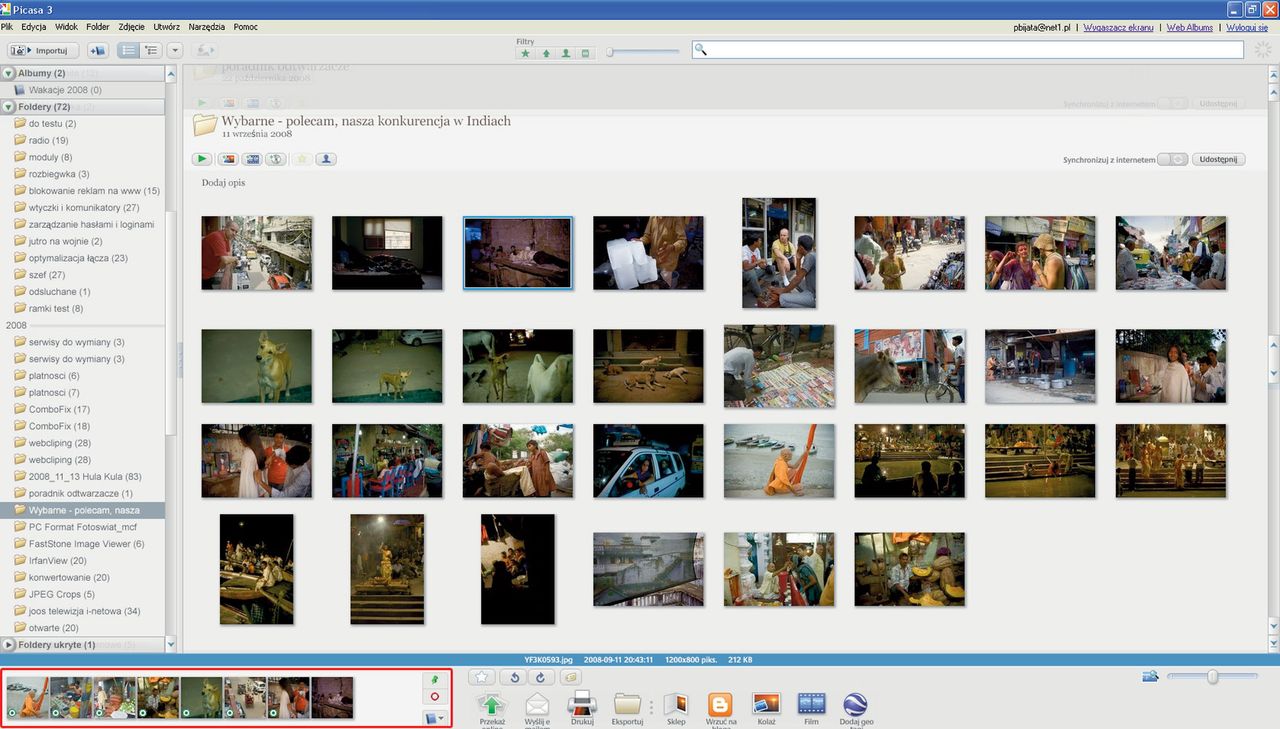Viewport: 1280px width, 729px height.
Task: Open the Web Albums link
Action: pyautogui.click(x=1190, y=28)
